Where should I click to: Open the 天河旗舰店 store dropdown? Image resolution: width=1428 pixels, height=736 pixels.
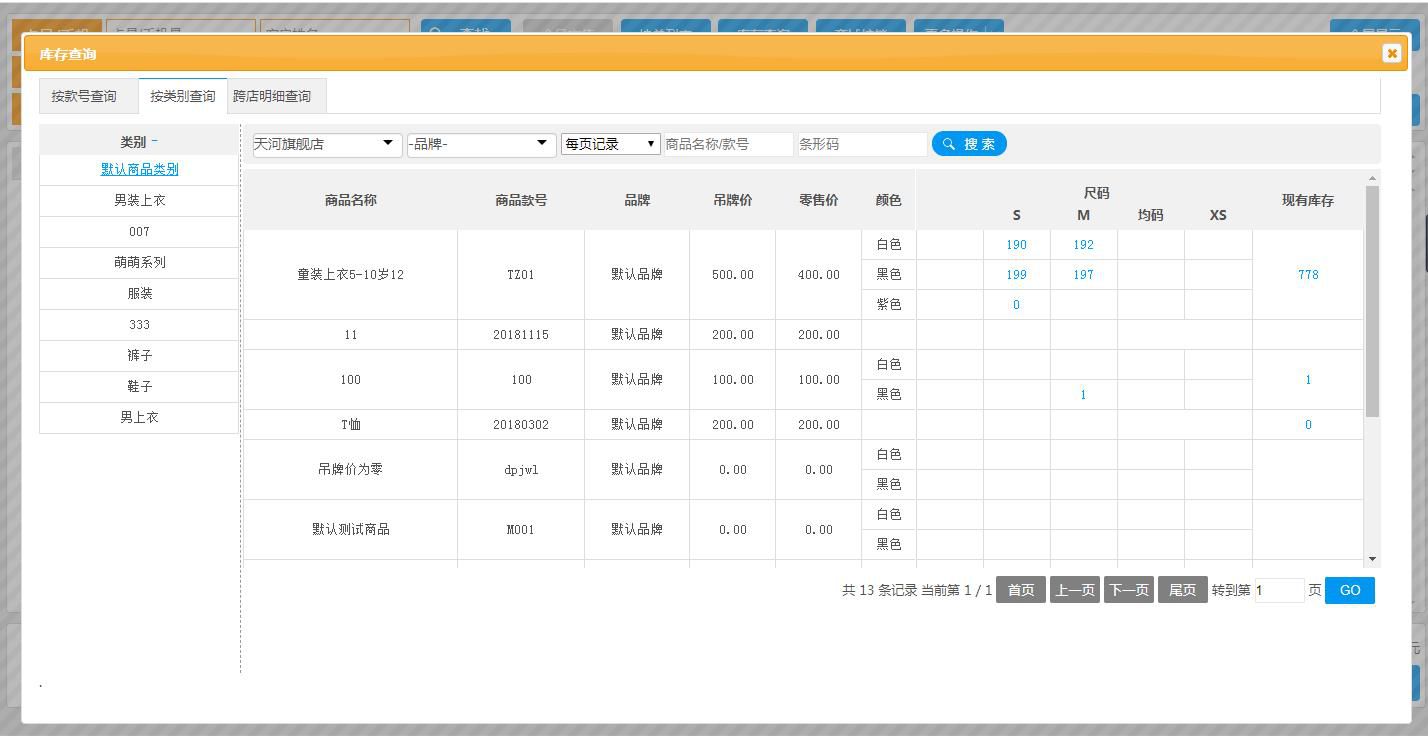coord(325,144)
